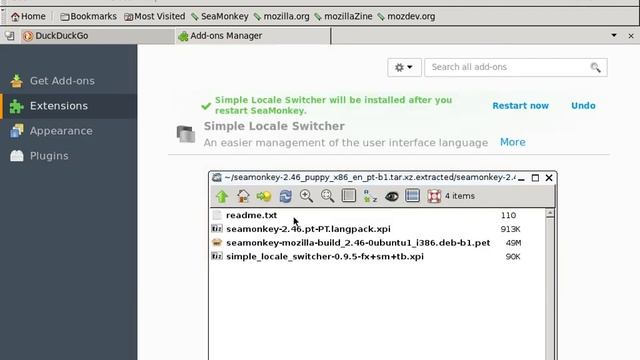Viewport: 640px width, 360px height.
Task: Click the readme.txt file icon
Action: 217,215
